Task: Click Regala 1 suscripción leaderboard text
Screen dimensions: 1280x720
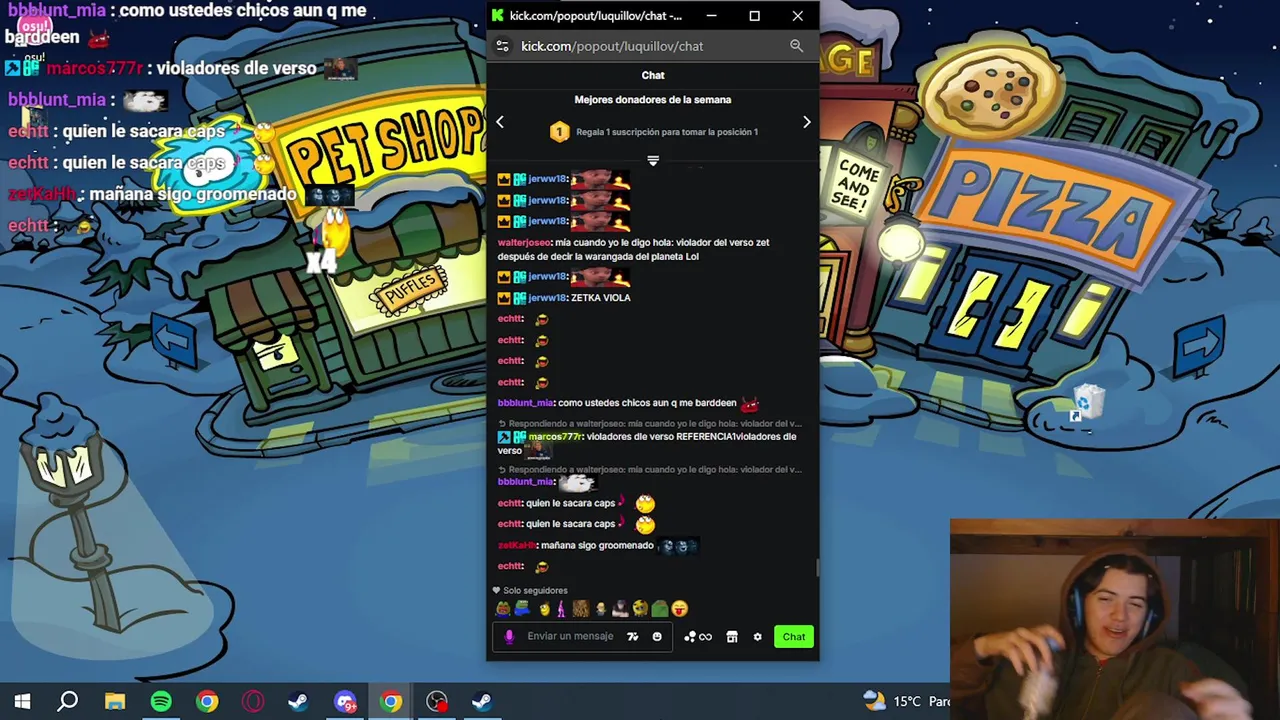Action: coord(667,132)
